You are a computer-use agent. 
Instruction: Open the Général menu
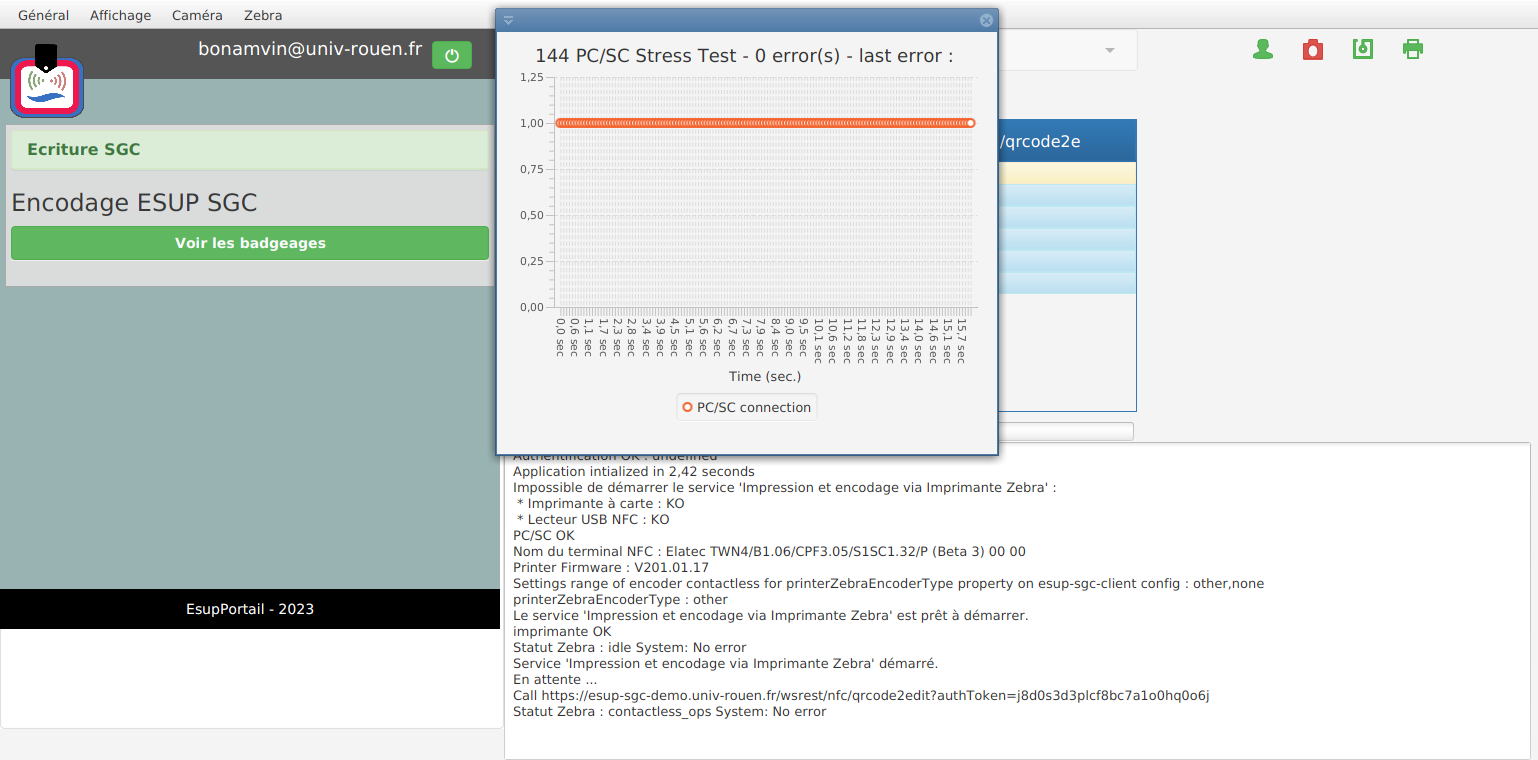click(x=43, y=15)
